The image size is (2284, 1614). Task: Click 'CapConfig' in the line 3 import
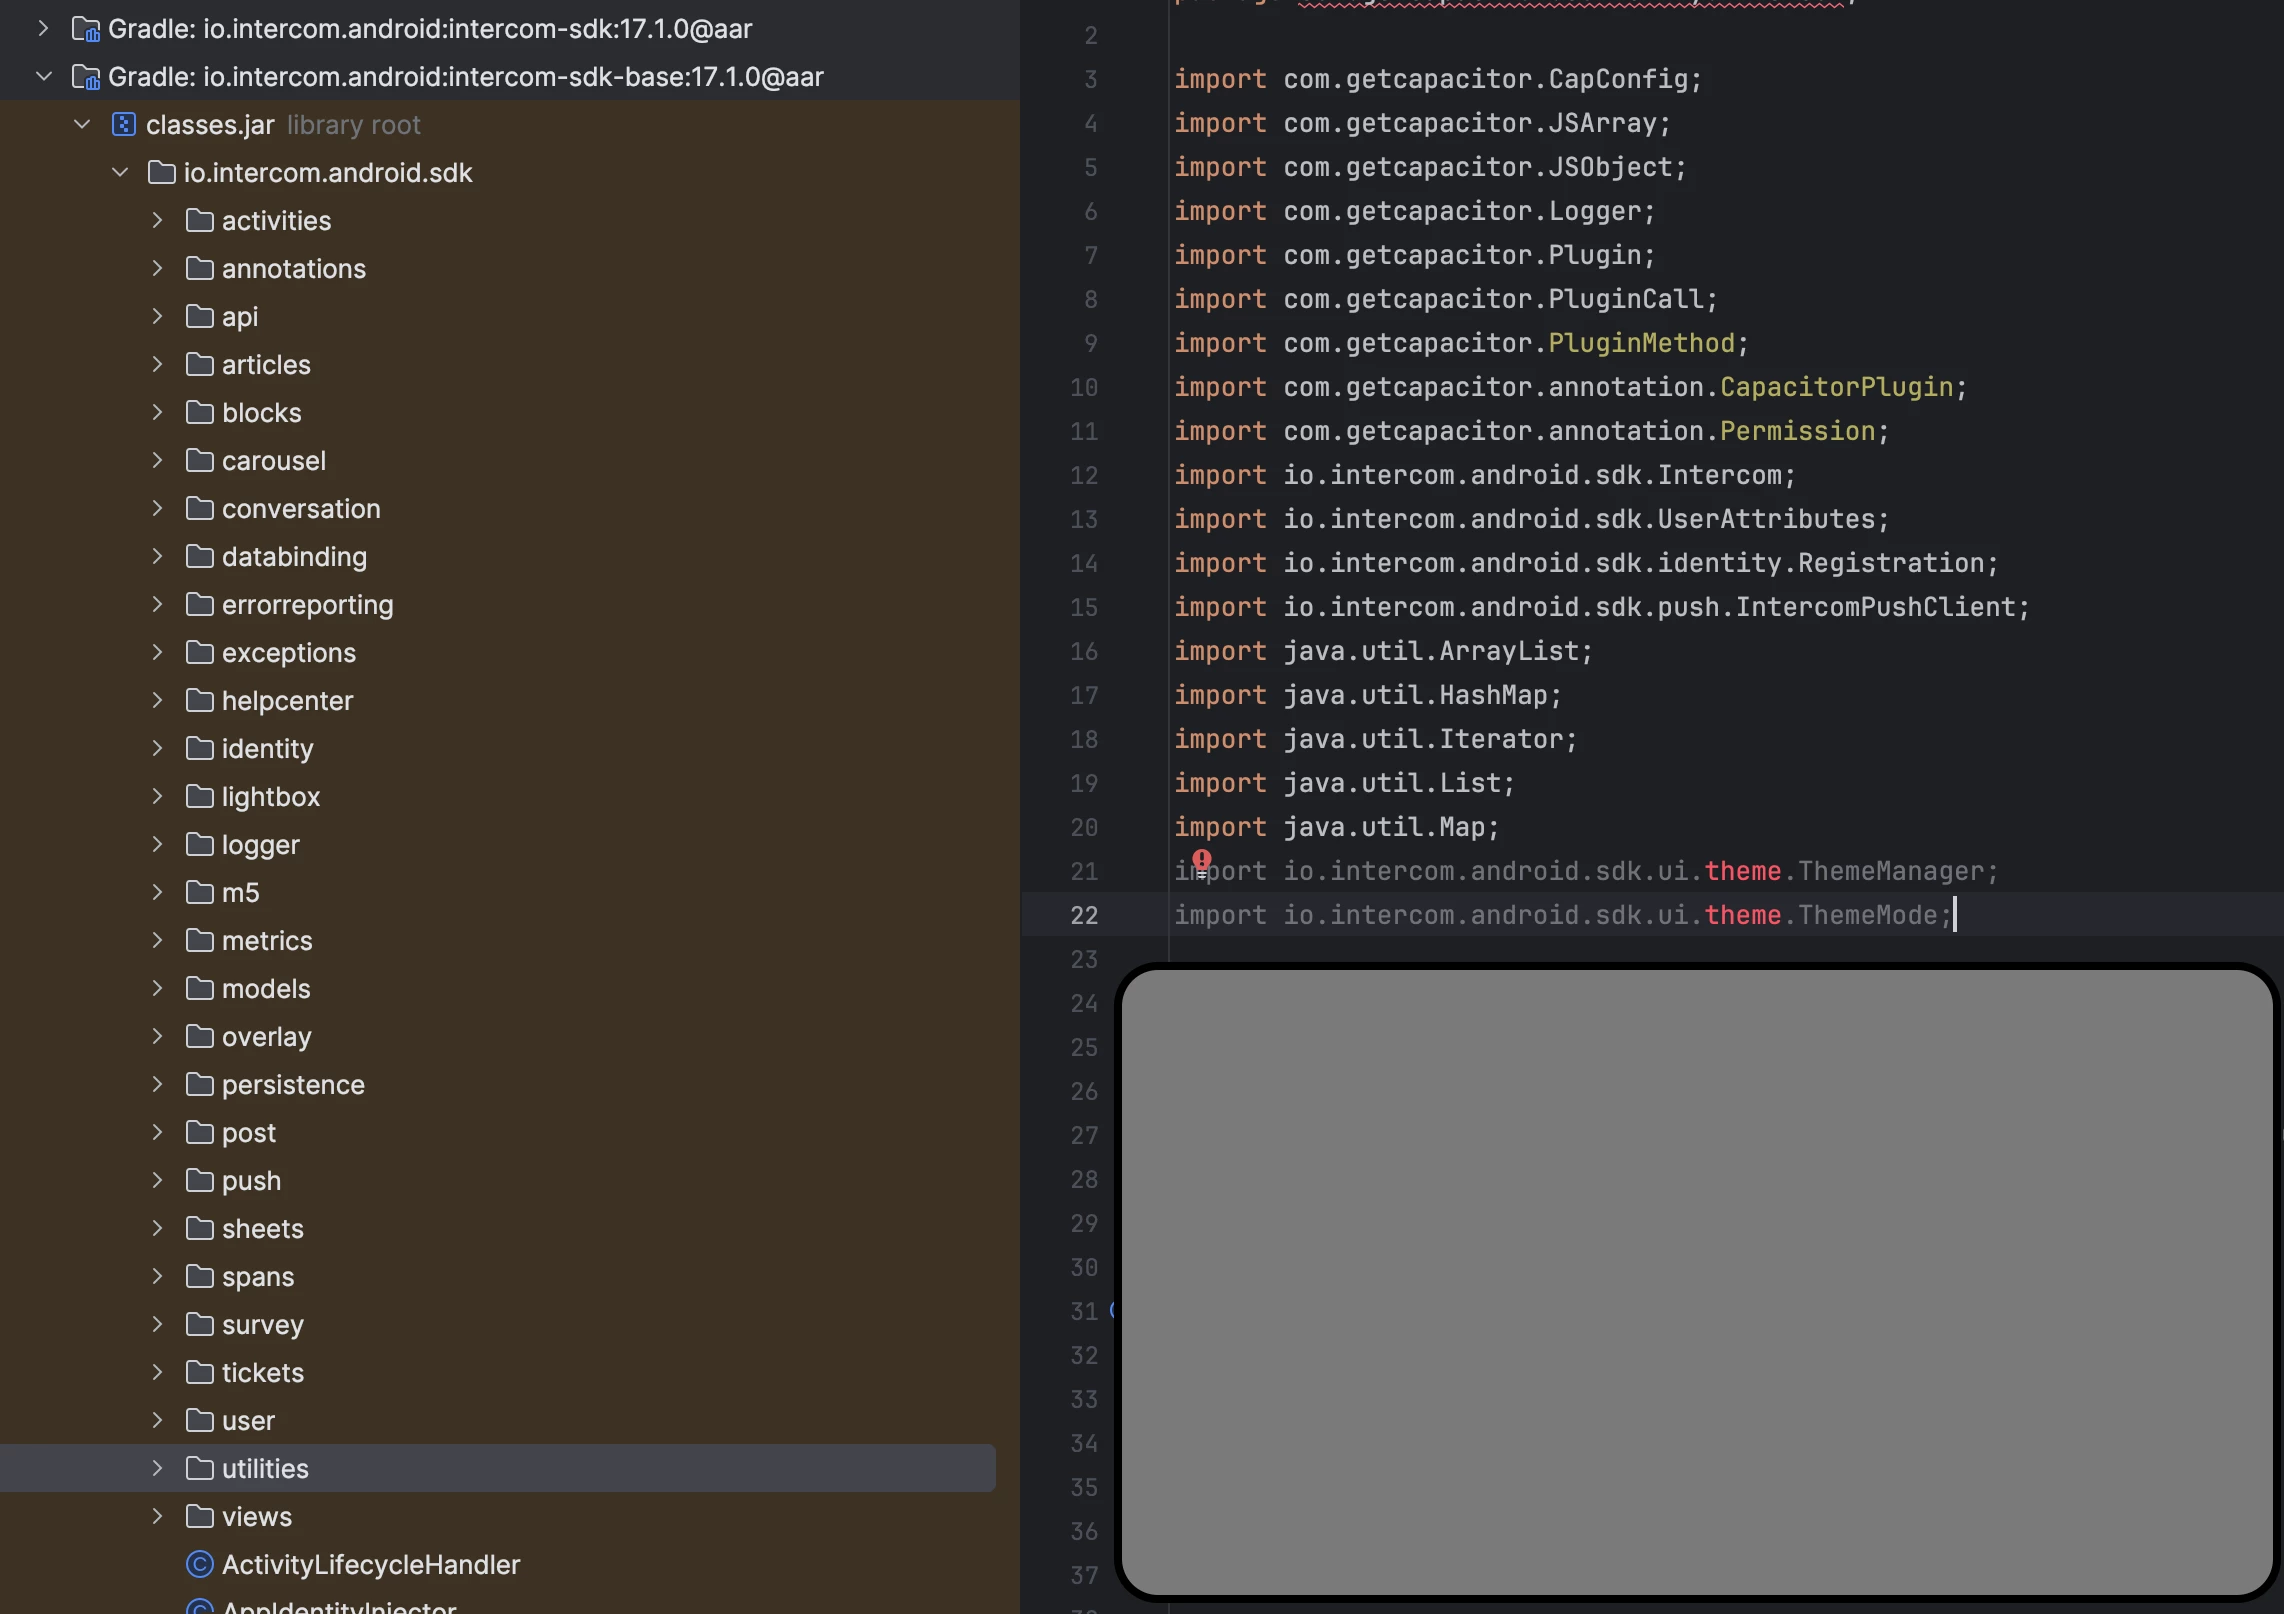(1618, 79)
